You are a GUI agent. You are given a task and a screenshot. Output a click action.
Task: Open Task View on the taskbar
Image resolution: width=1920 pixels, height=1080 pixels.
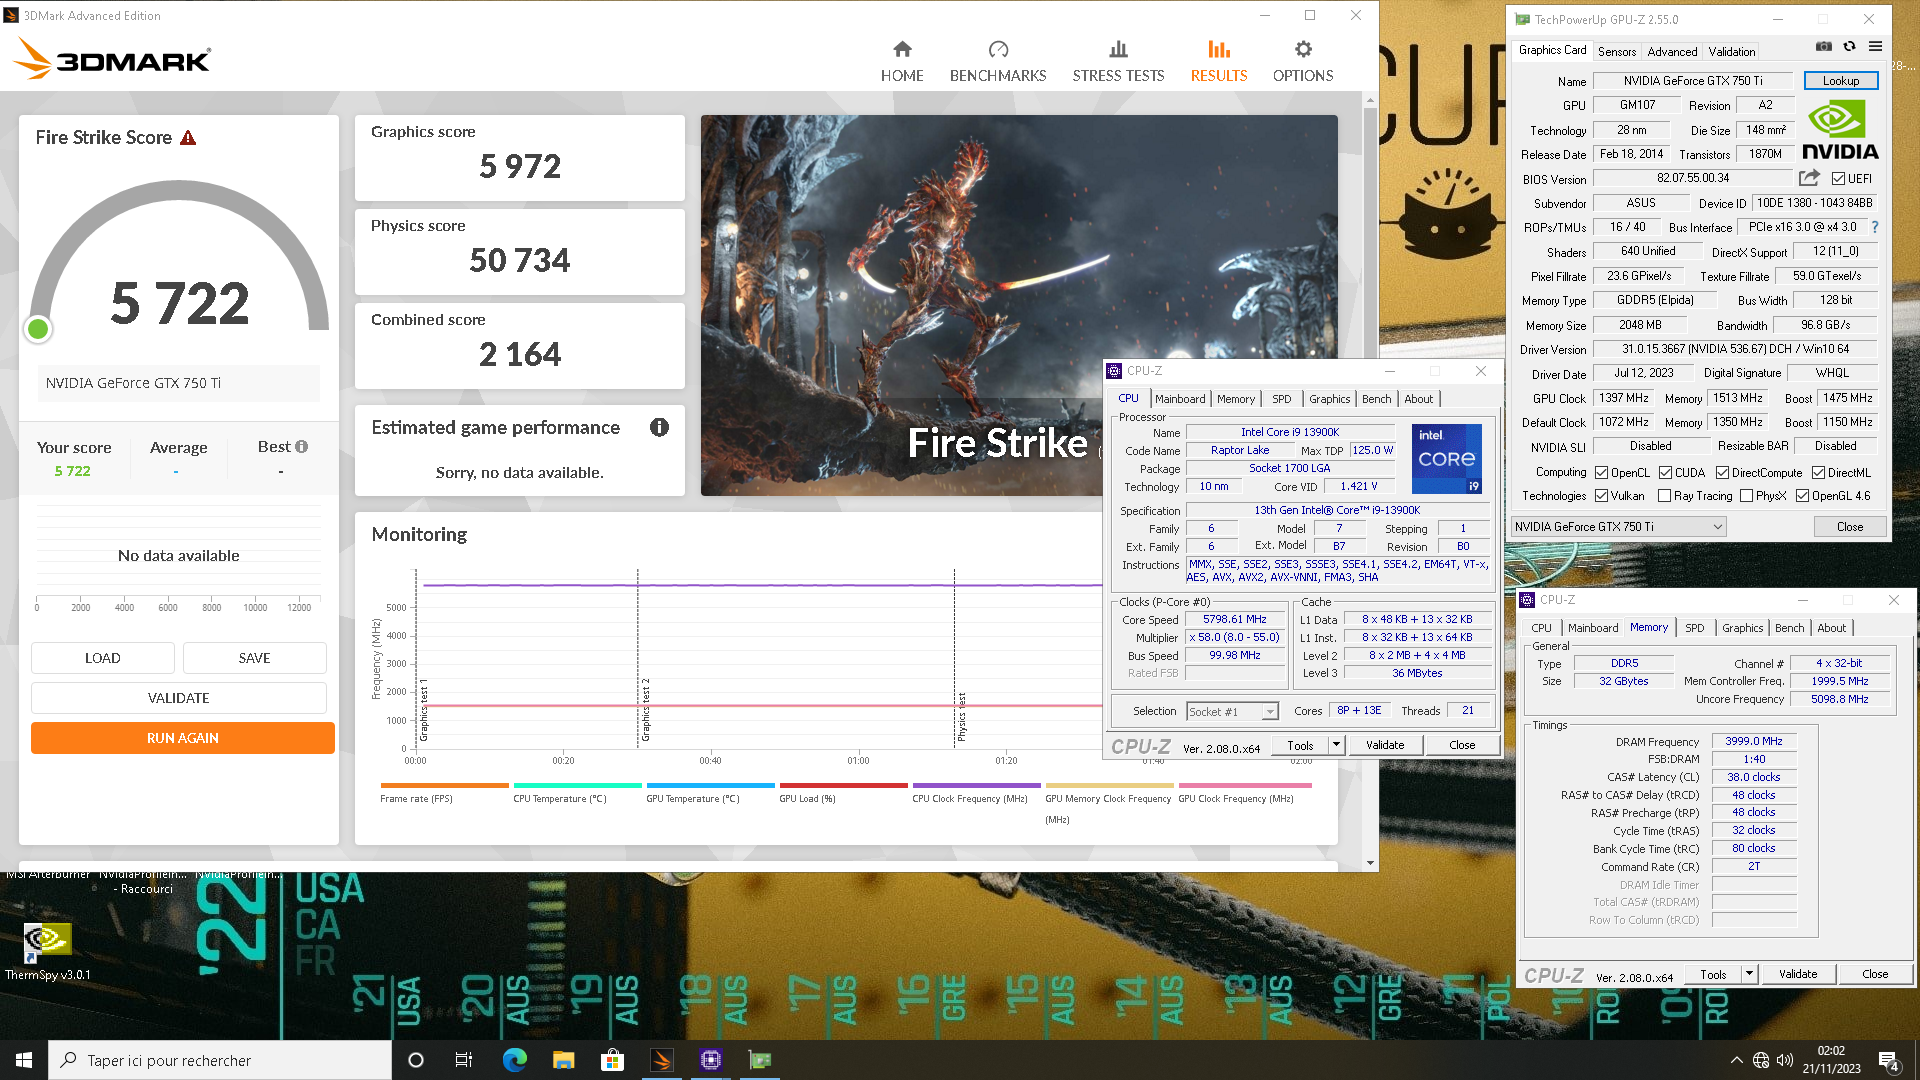click(x=464, y=1060)
